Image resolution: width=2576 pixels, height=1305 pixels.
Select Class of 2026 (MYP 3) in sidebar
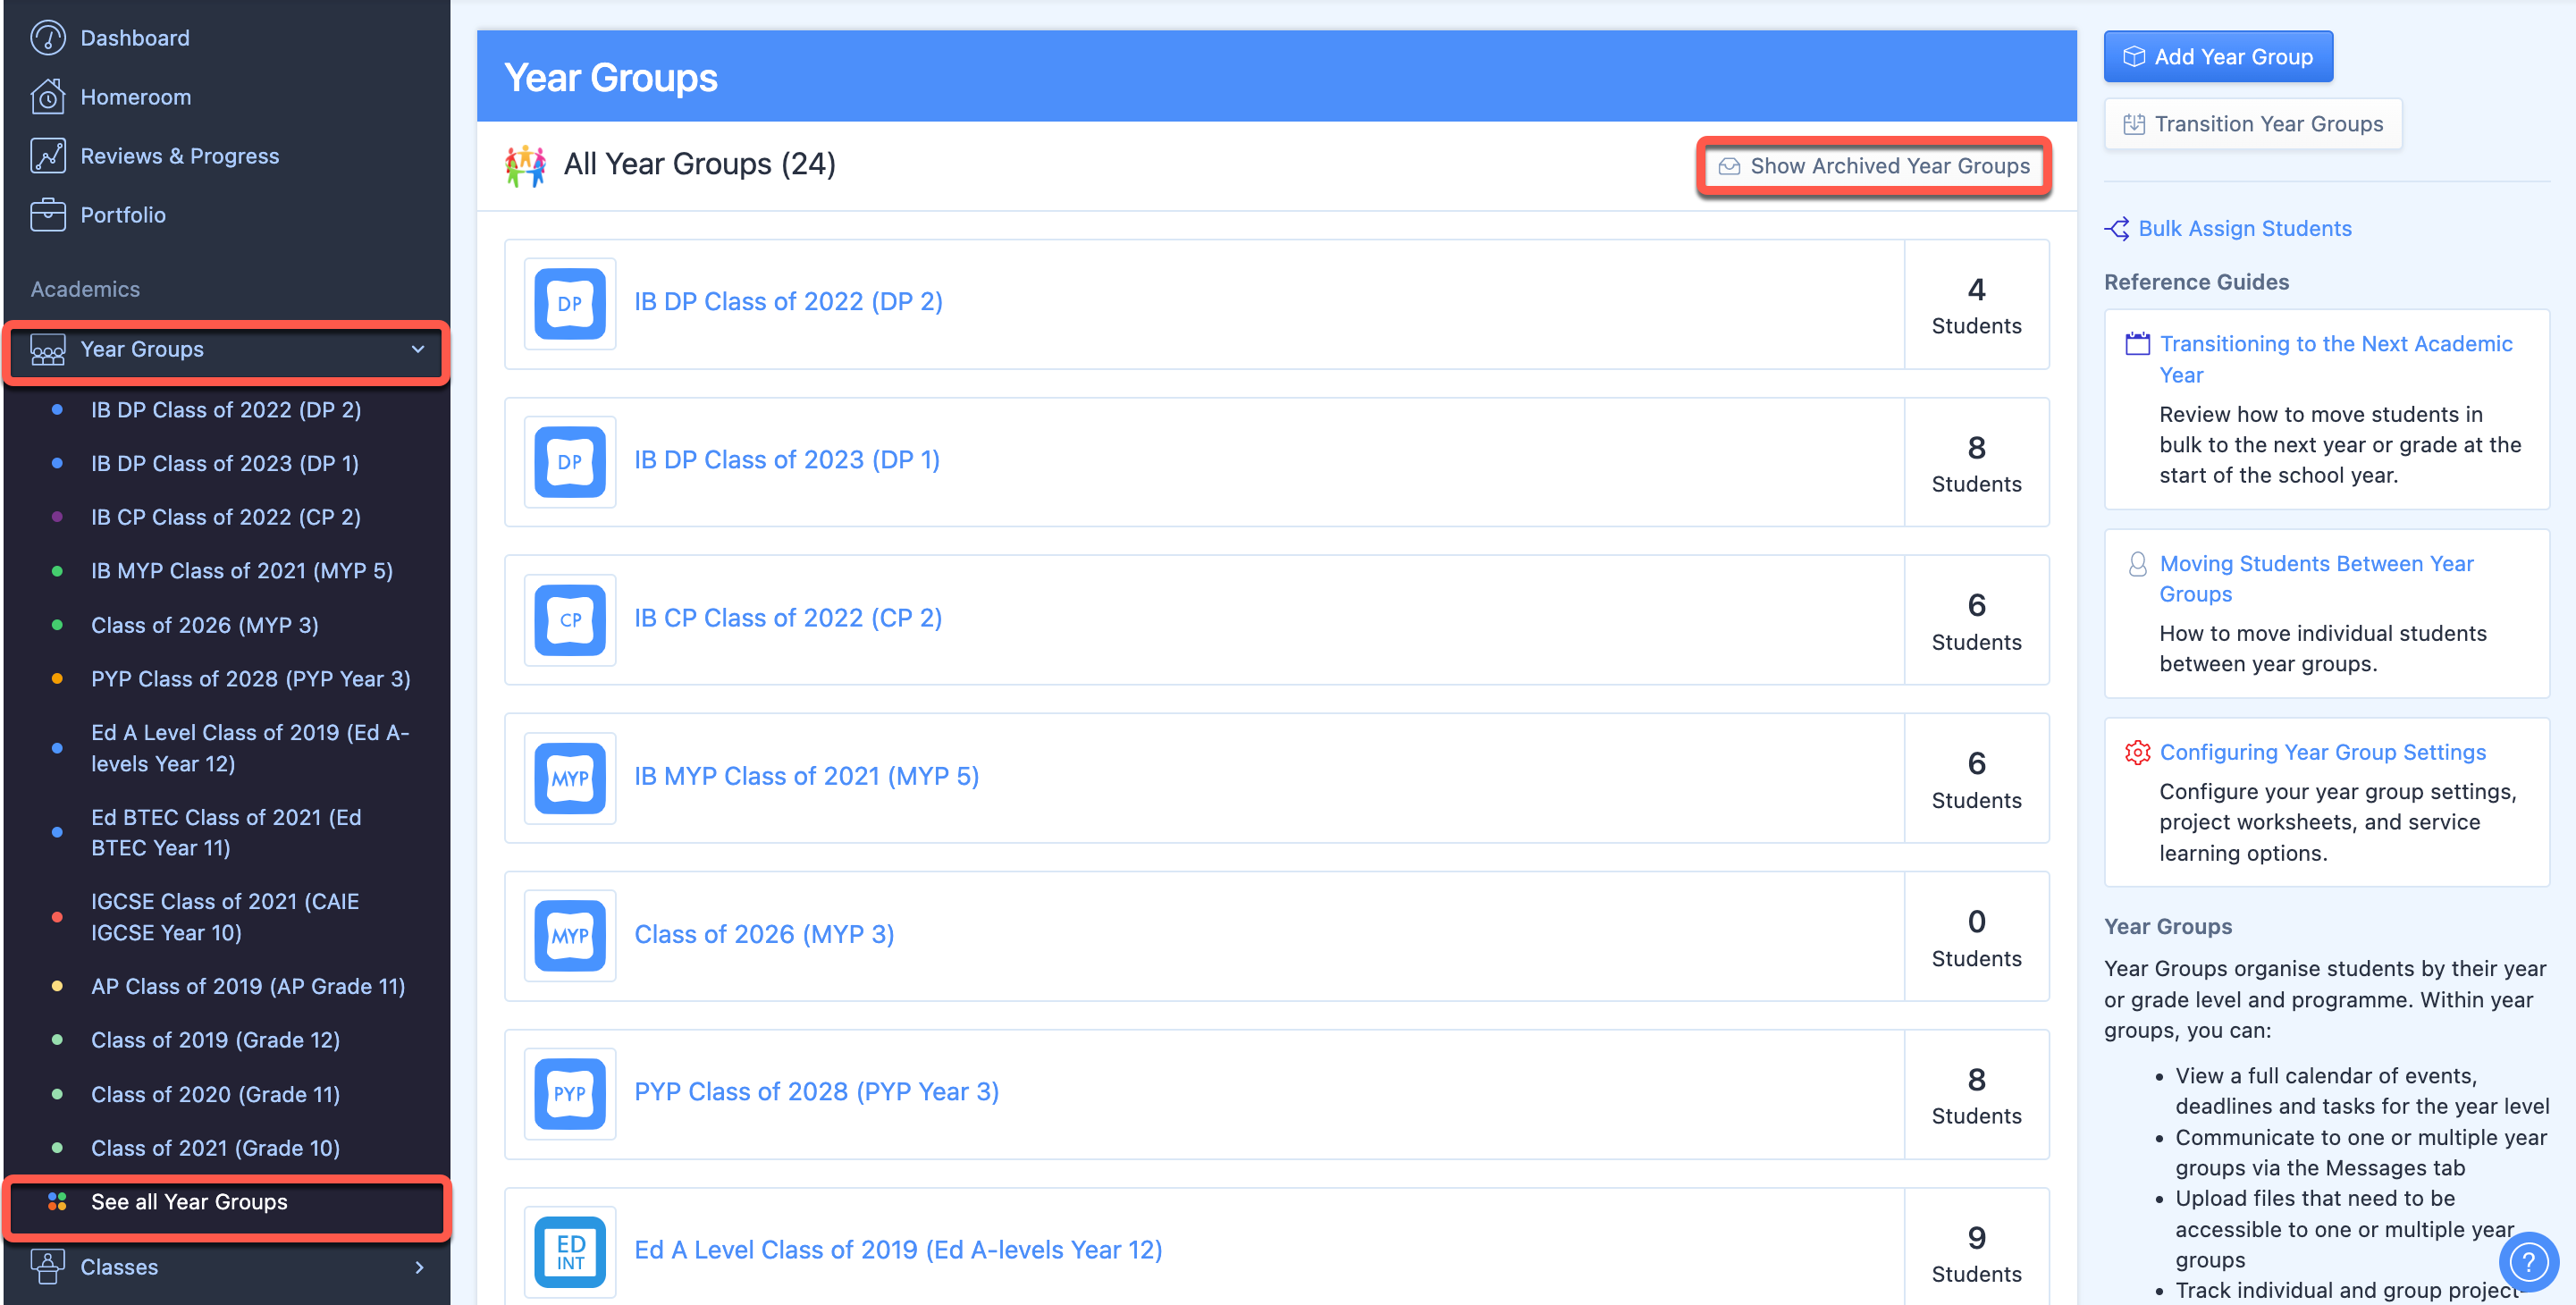pos(205,626)
